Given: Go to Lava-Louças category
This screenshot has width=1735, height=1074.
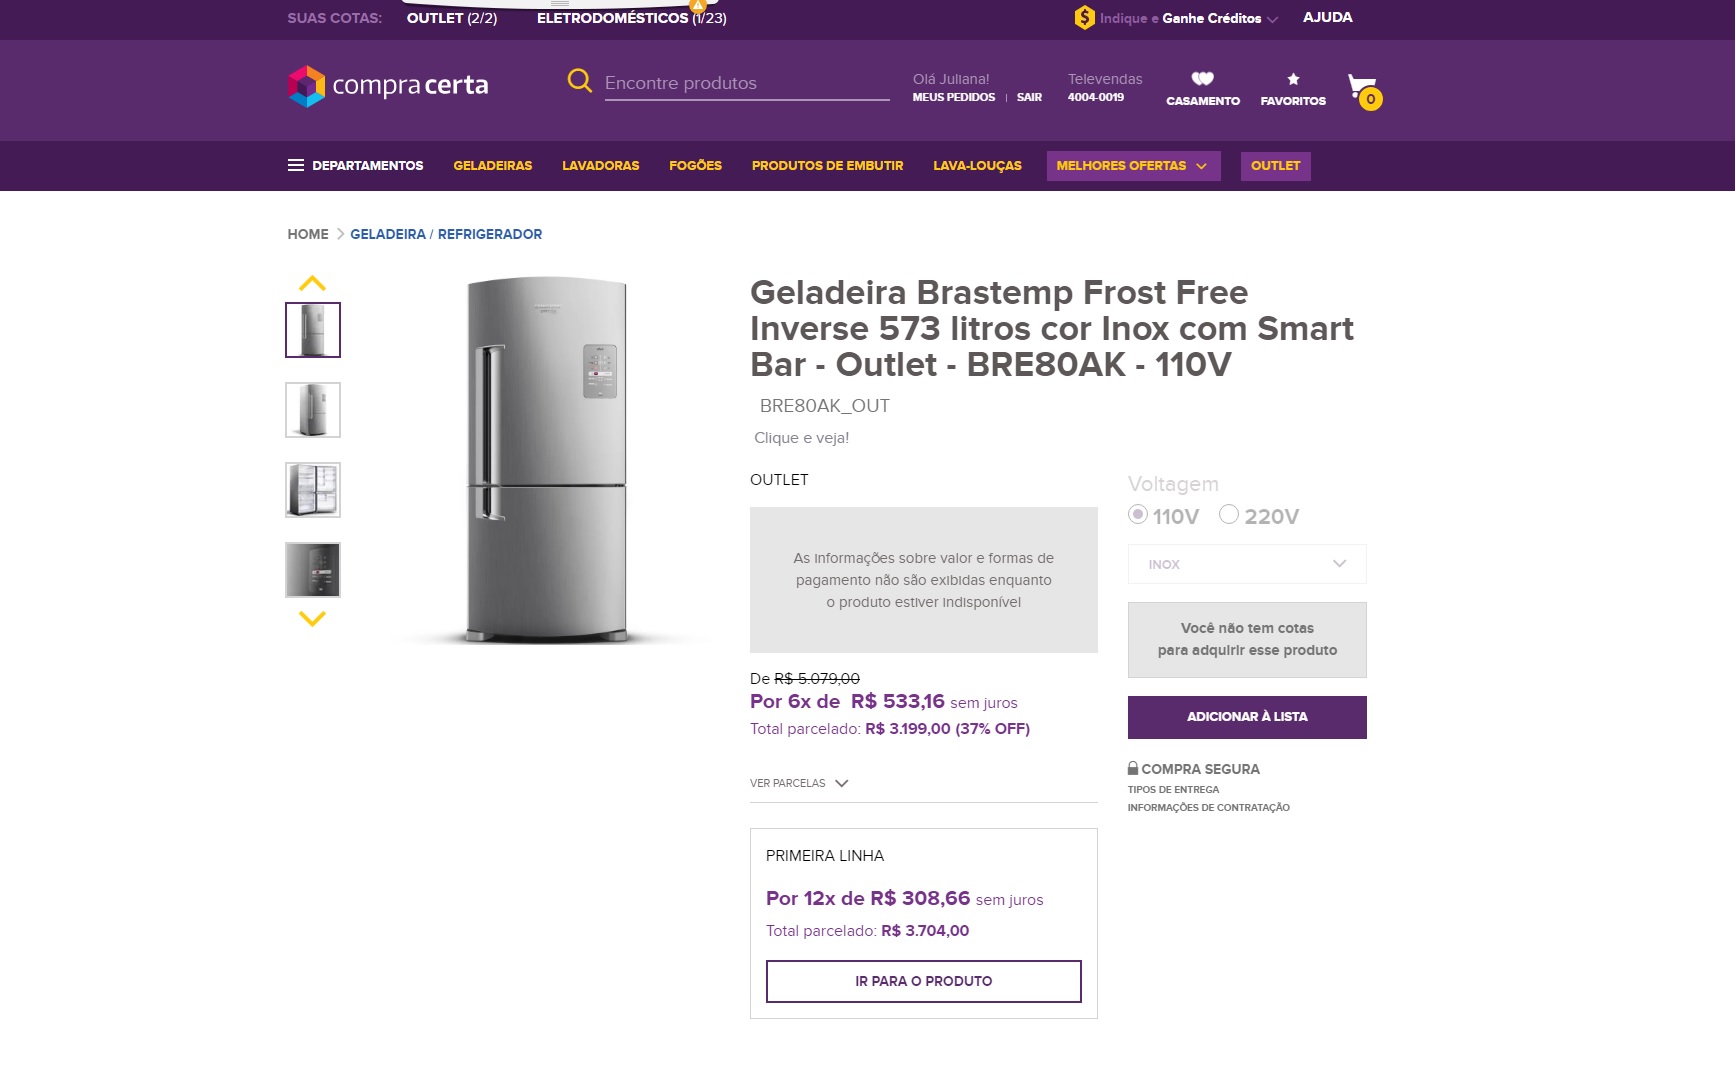Looking at the screenshot, I should coord(977,166).
